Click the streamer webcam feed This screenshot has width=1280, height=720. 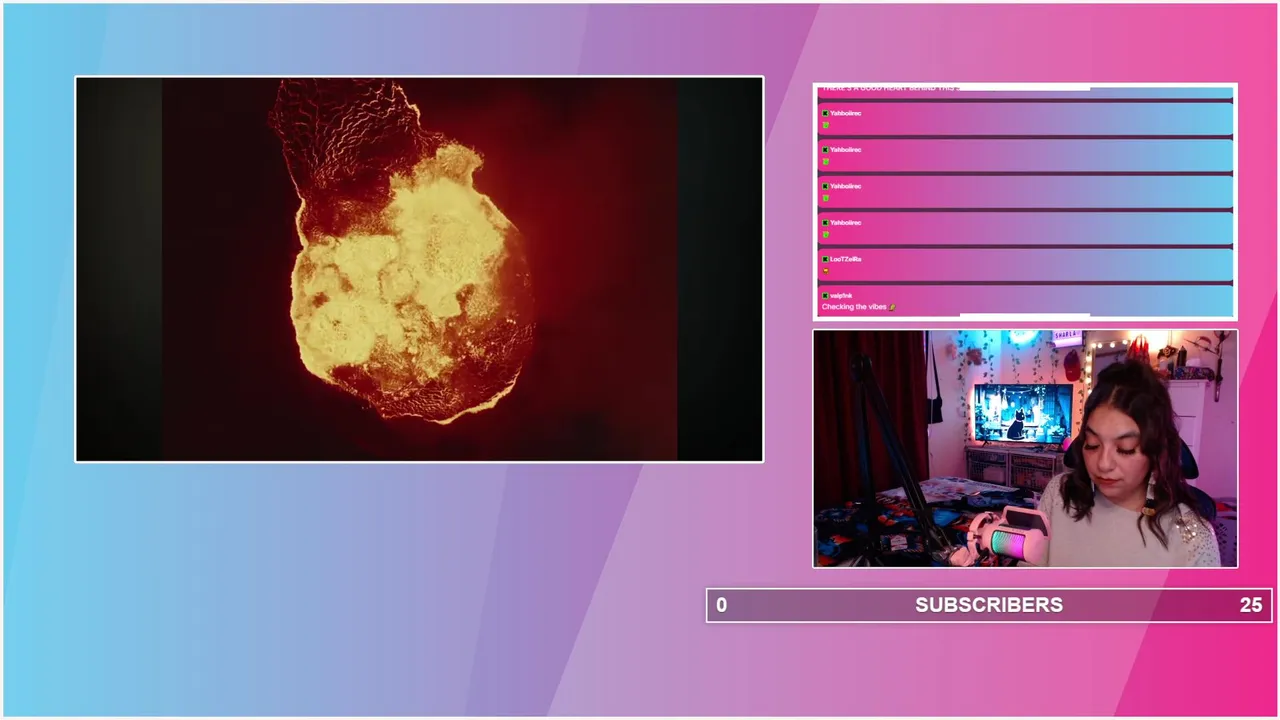coord(1025,449)
